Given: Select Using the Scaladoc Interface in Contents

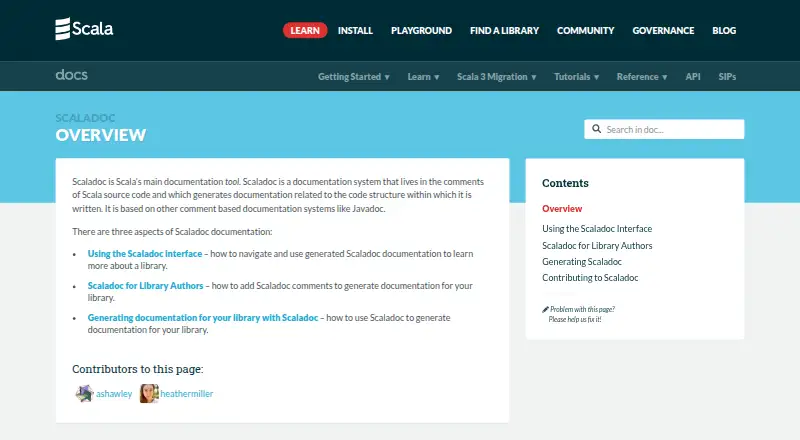Looking at the screenshot, I should (597, 229).
